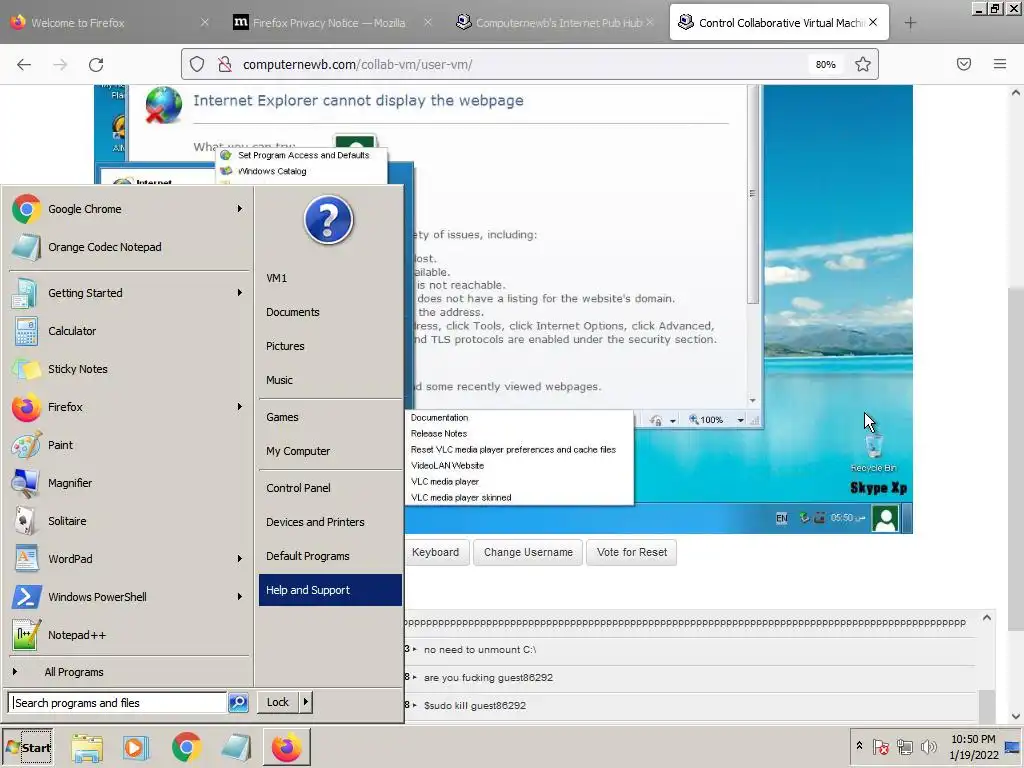
Task: Click Search programs and files field
Action: coord(118,703)
